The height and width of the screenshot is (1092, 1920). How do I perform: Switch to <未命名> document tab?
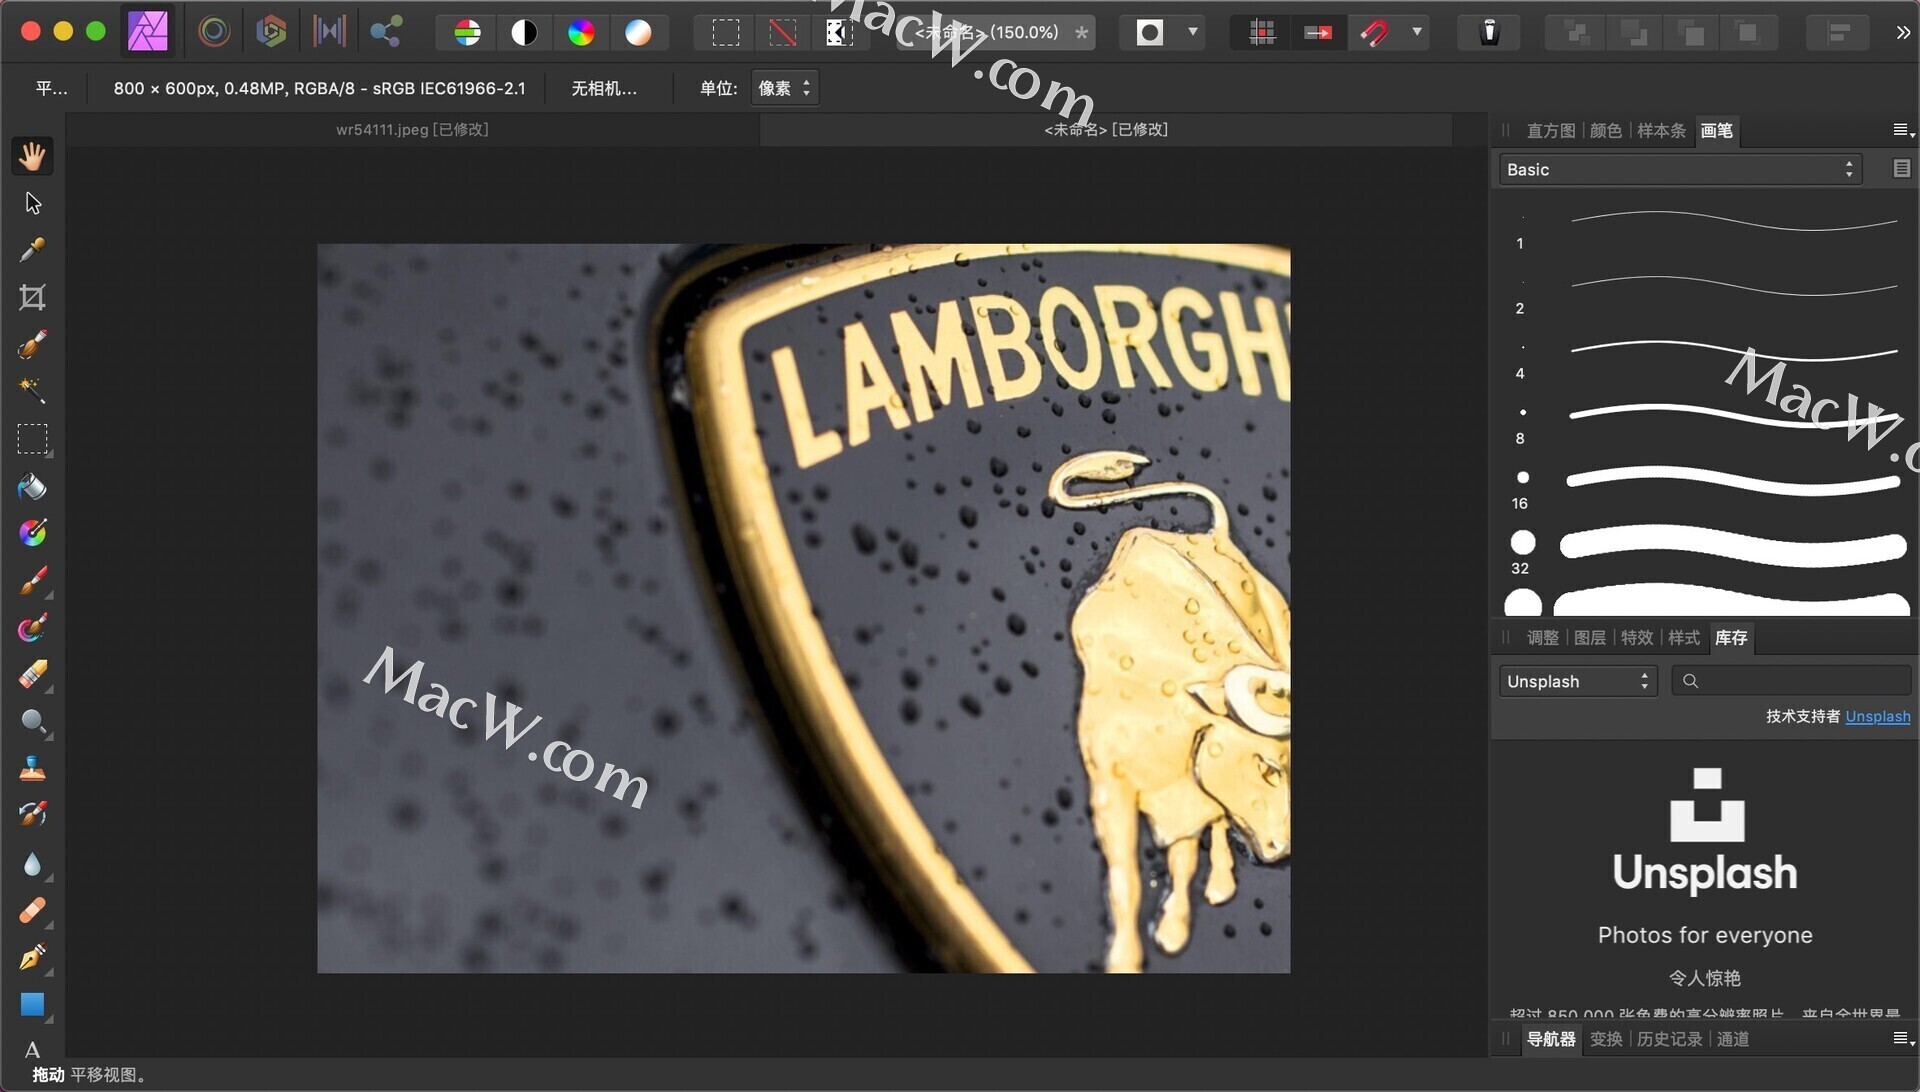(1106, 129)
